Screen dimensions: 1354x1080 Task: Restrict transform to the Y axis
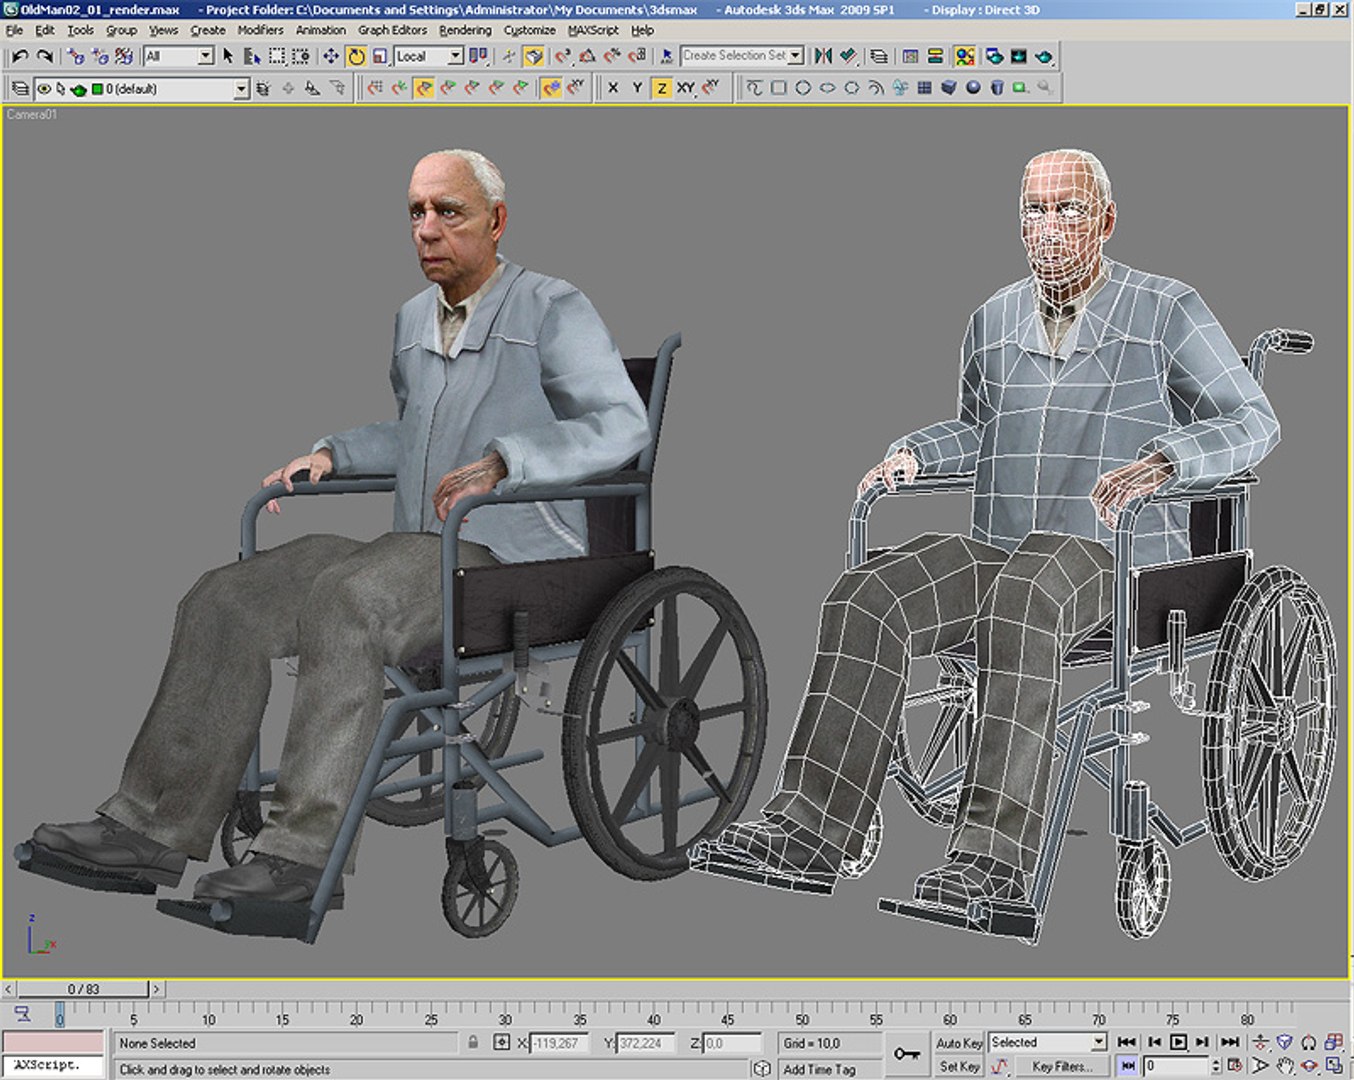tap(637, 88)
